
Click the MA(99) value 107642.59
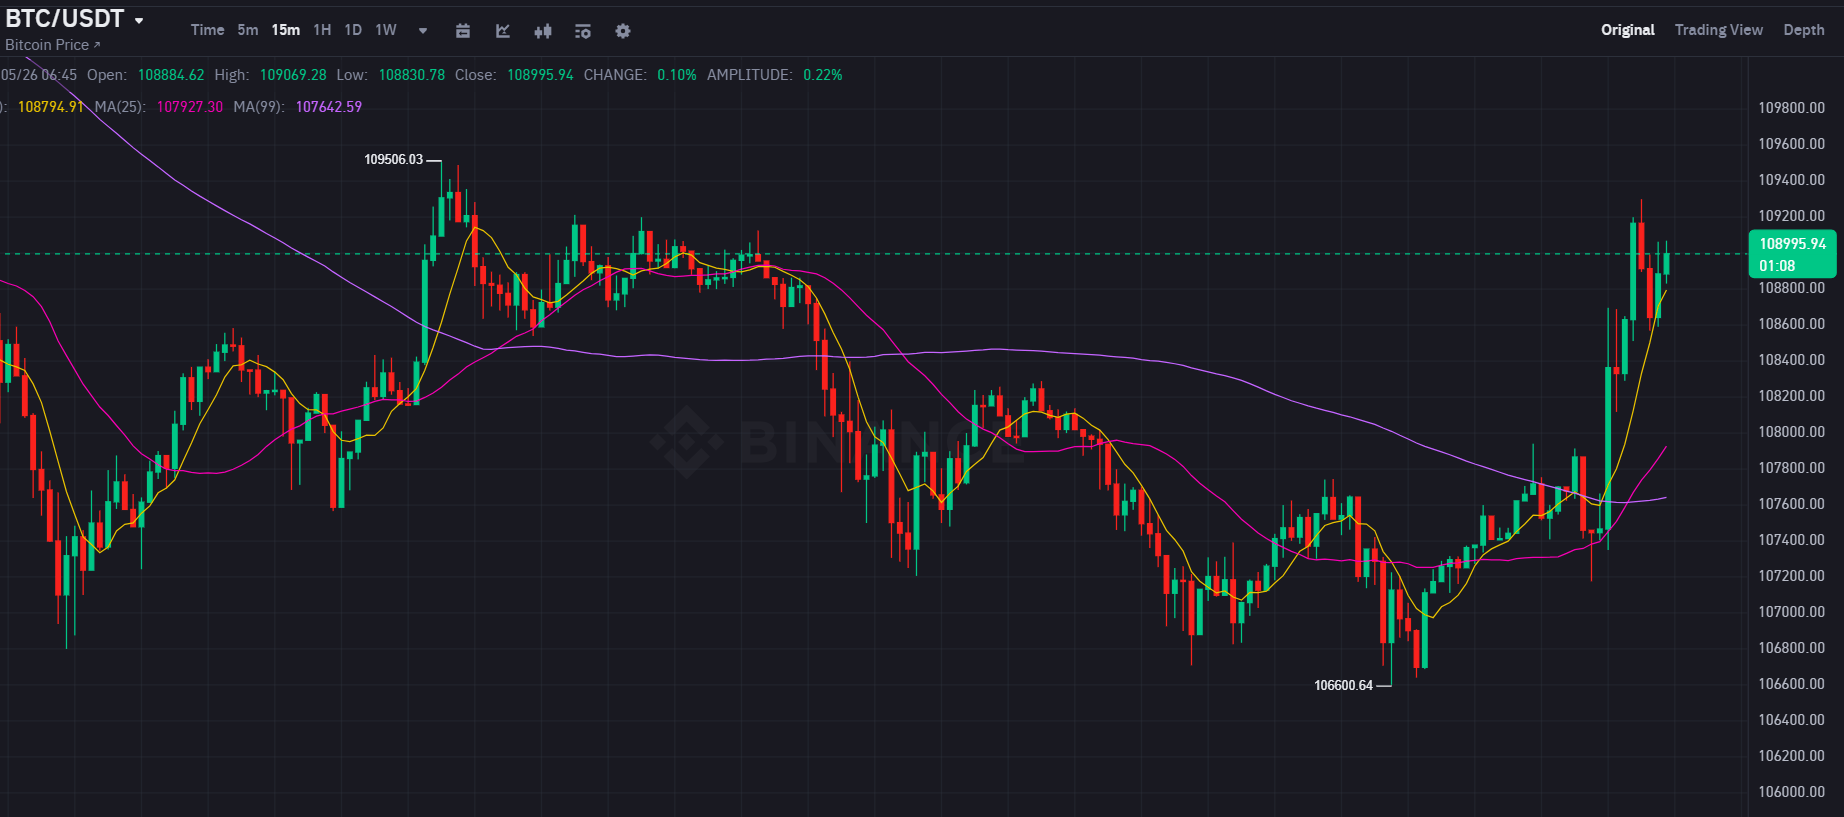pyautogui.click(x=329, y=107)
